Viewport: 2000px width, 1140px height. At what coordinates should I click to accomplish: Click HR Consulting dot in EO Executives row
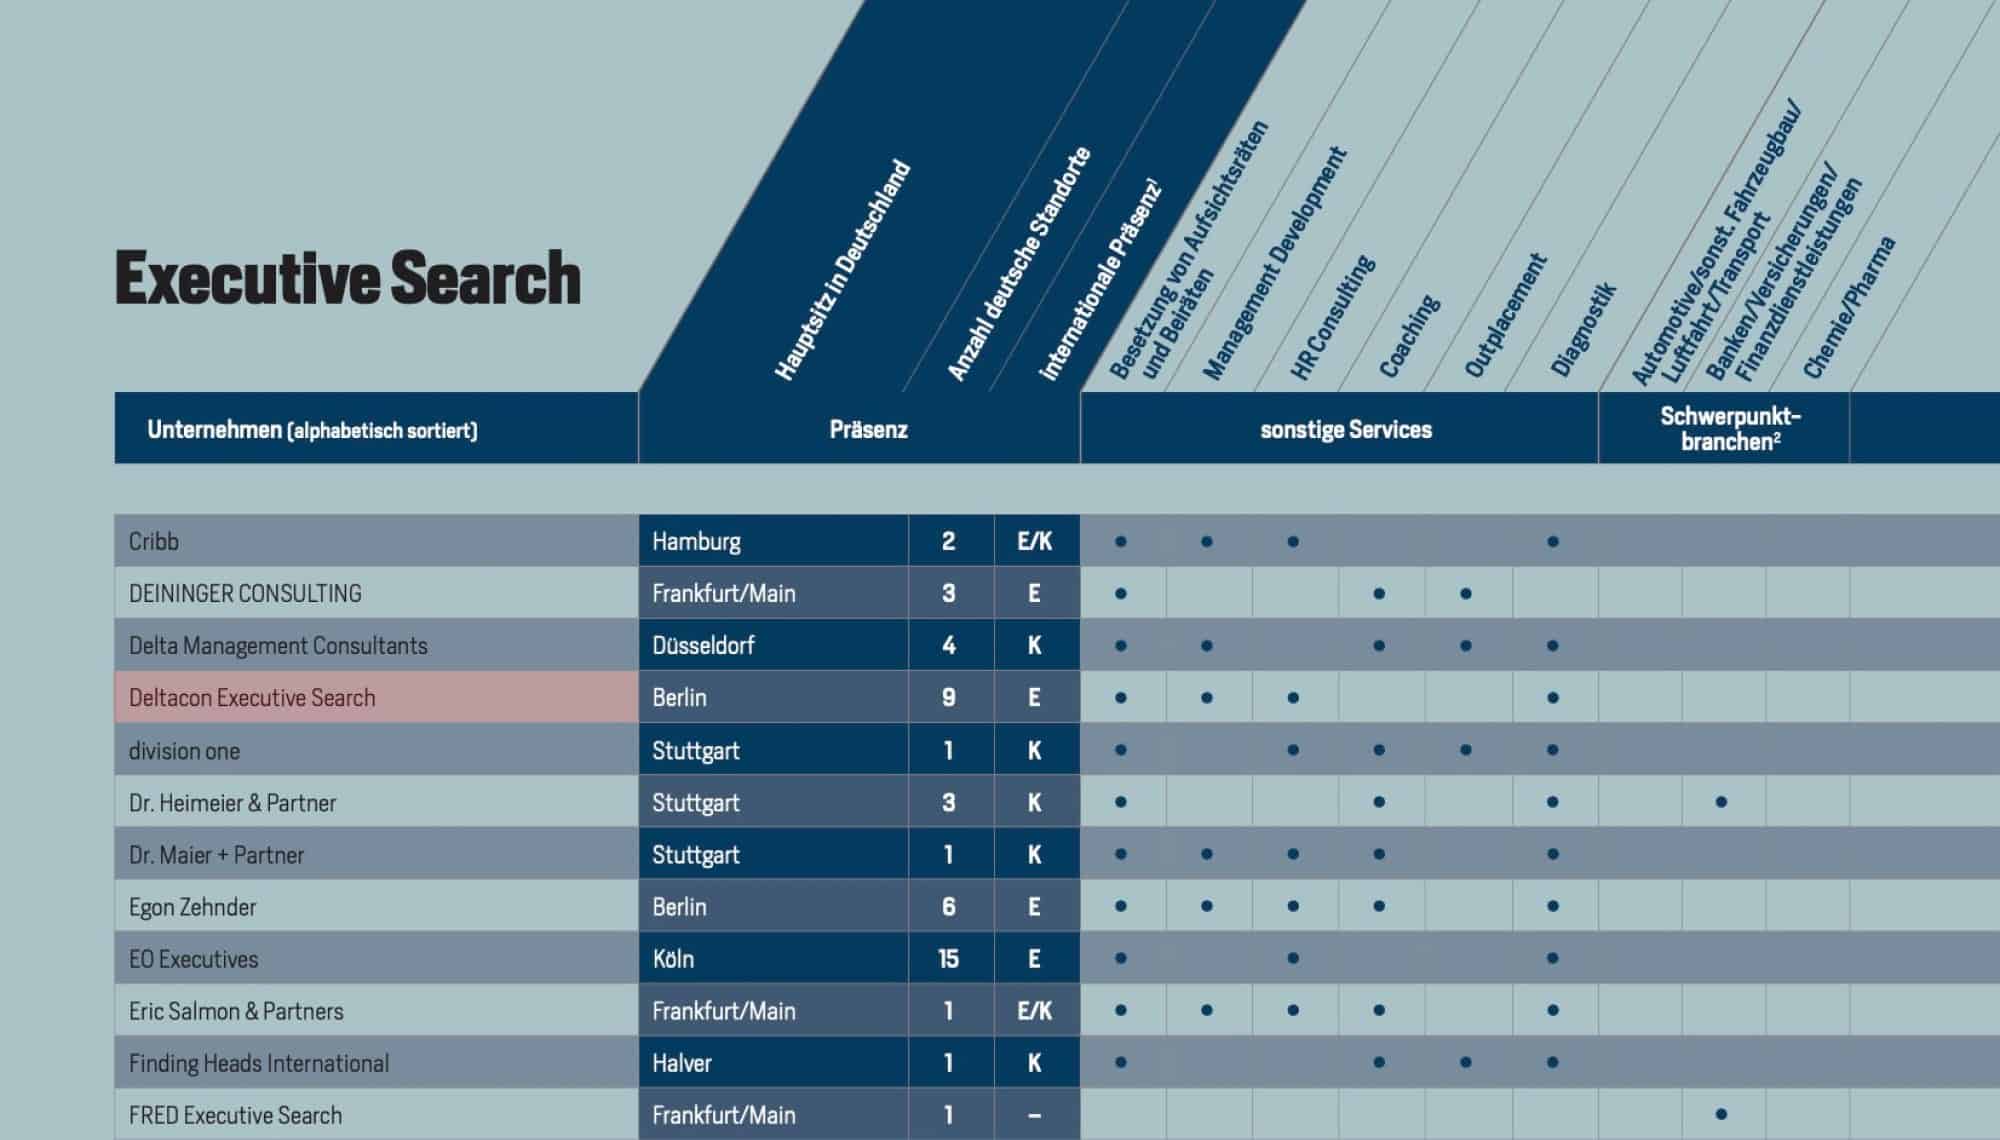(1293, 958)
